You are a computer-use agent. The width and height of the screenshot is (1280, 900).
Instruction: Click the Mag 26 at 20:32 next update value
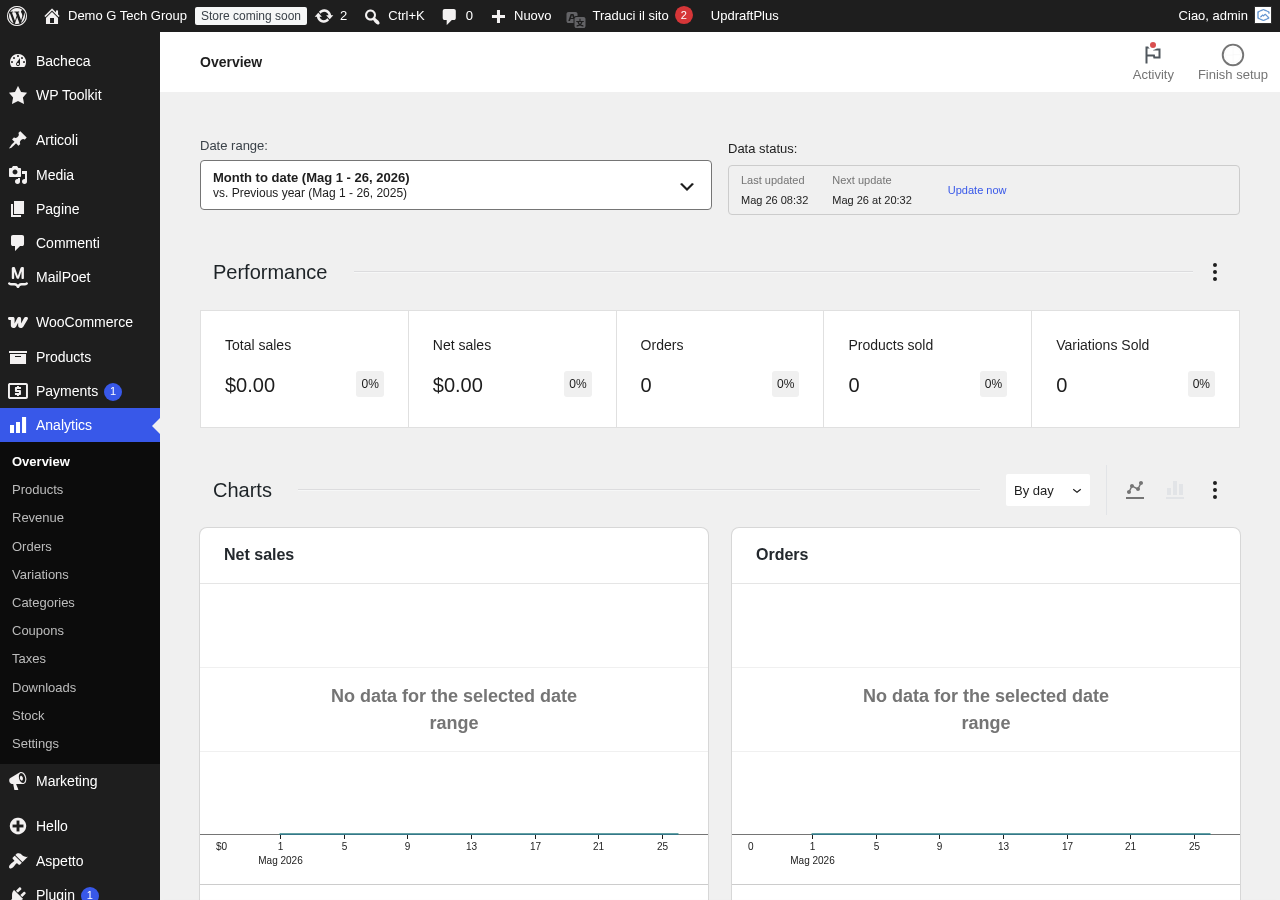click(x=872, y=200)
